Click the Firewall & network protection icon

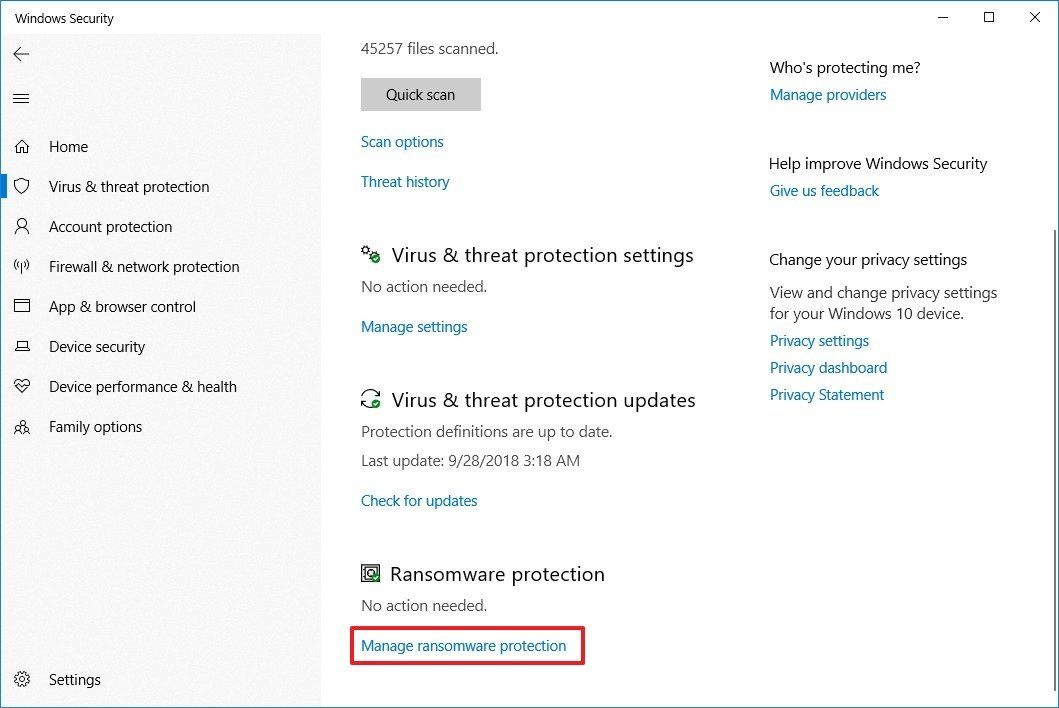tap(22, 266)
